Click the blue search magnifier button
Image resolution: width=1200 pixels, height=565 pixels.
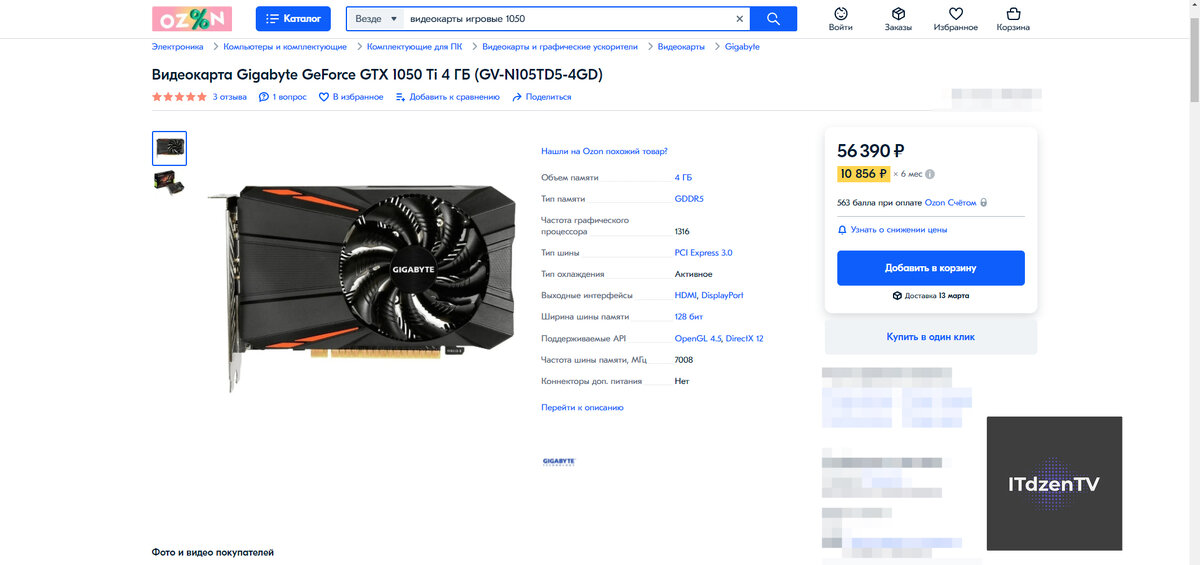coord(774,19)
